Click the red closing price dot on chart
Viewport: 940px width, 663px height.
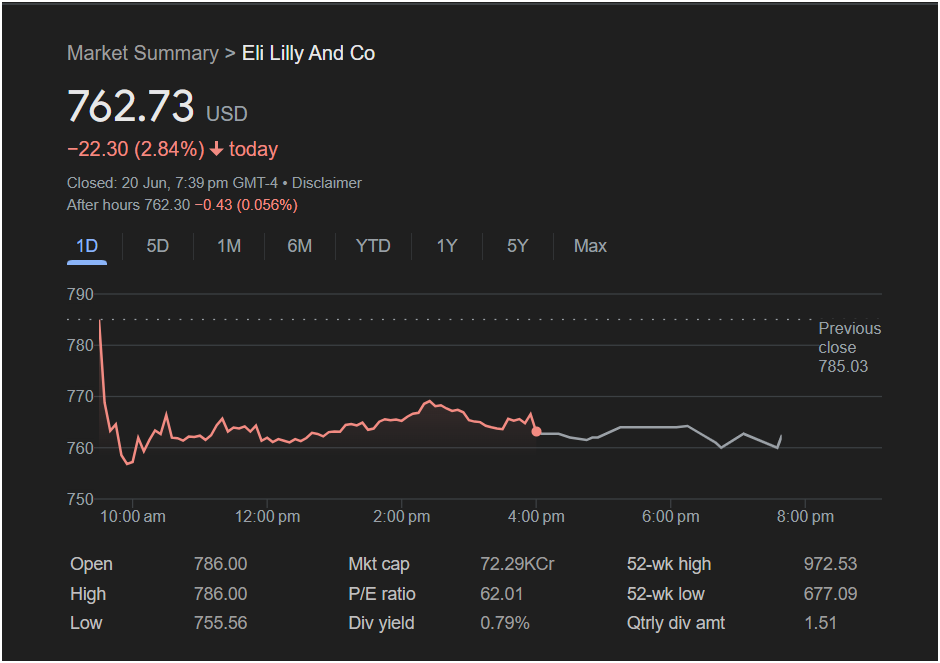[x=537, y=432]
